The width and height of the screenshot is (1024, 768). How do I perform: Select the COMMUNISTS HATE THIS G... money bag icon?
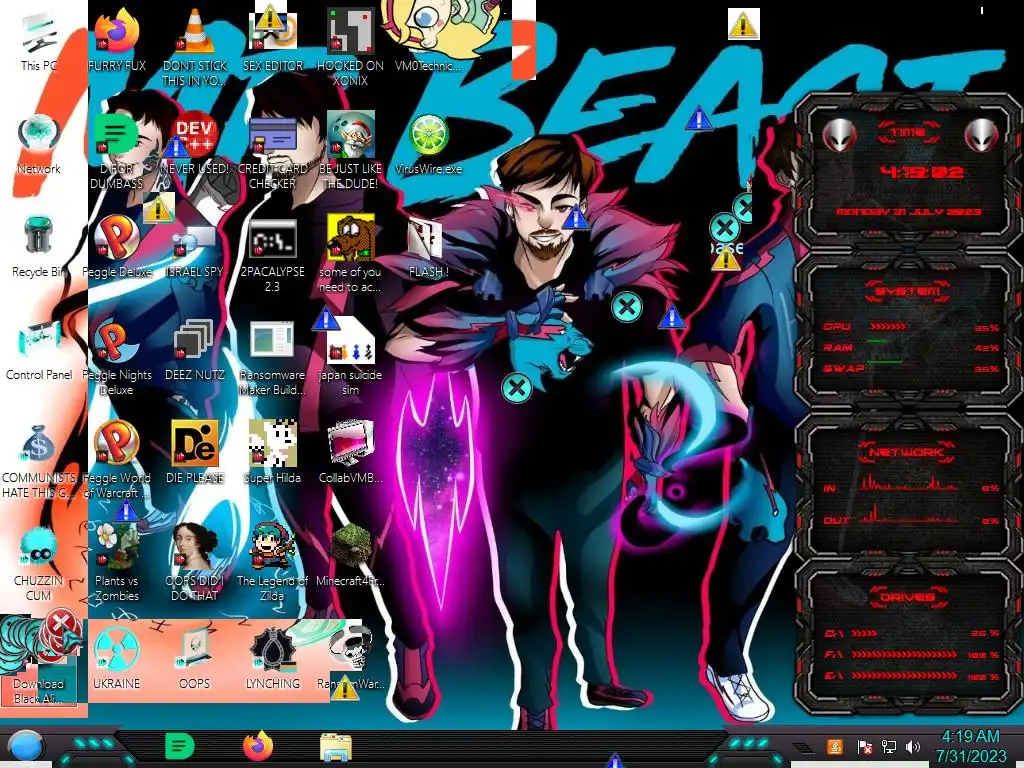(39, 460)
